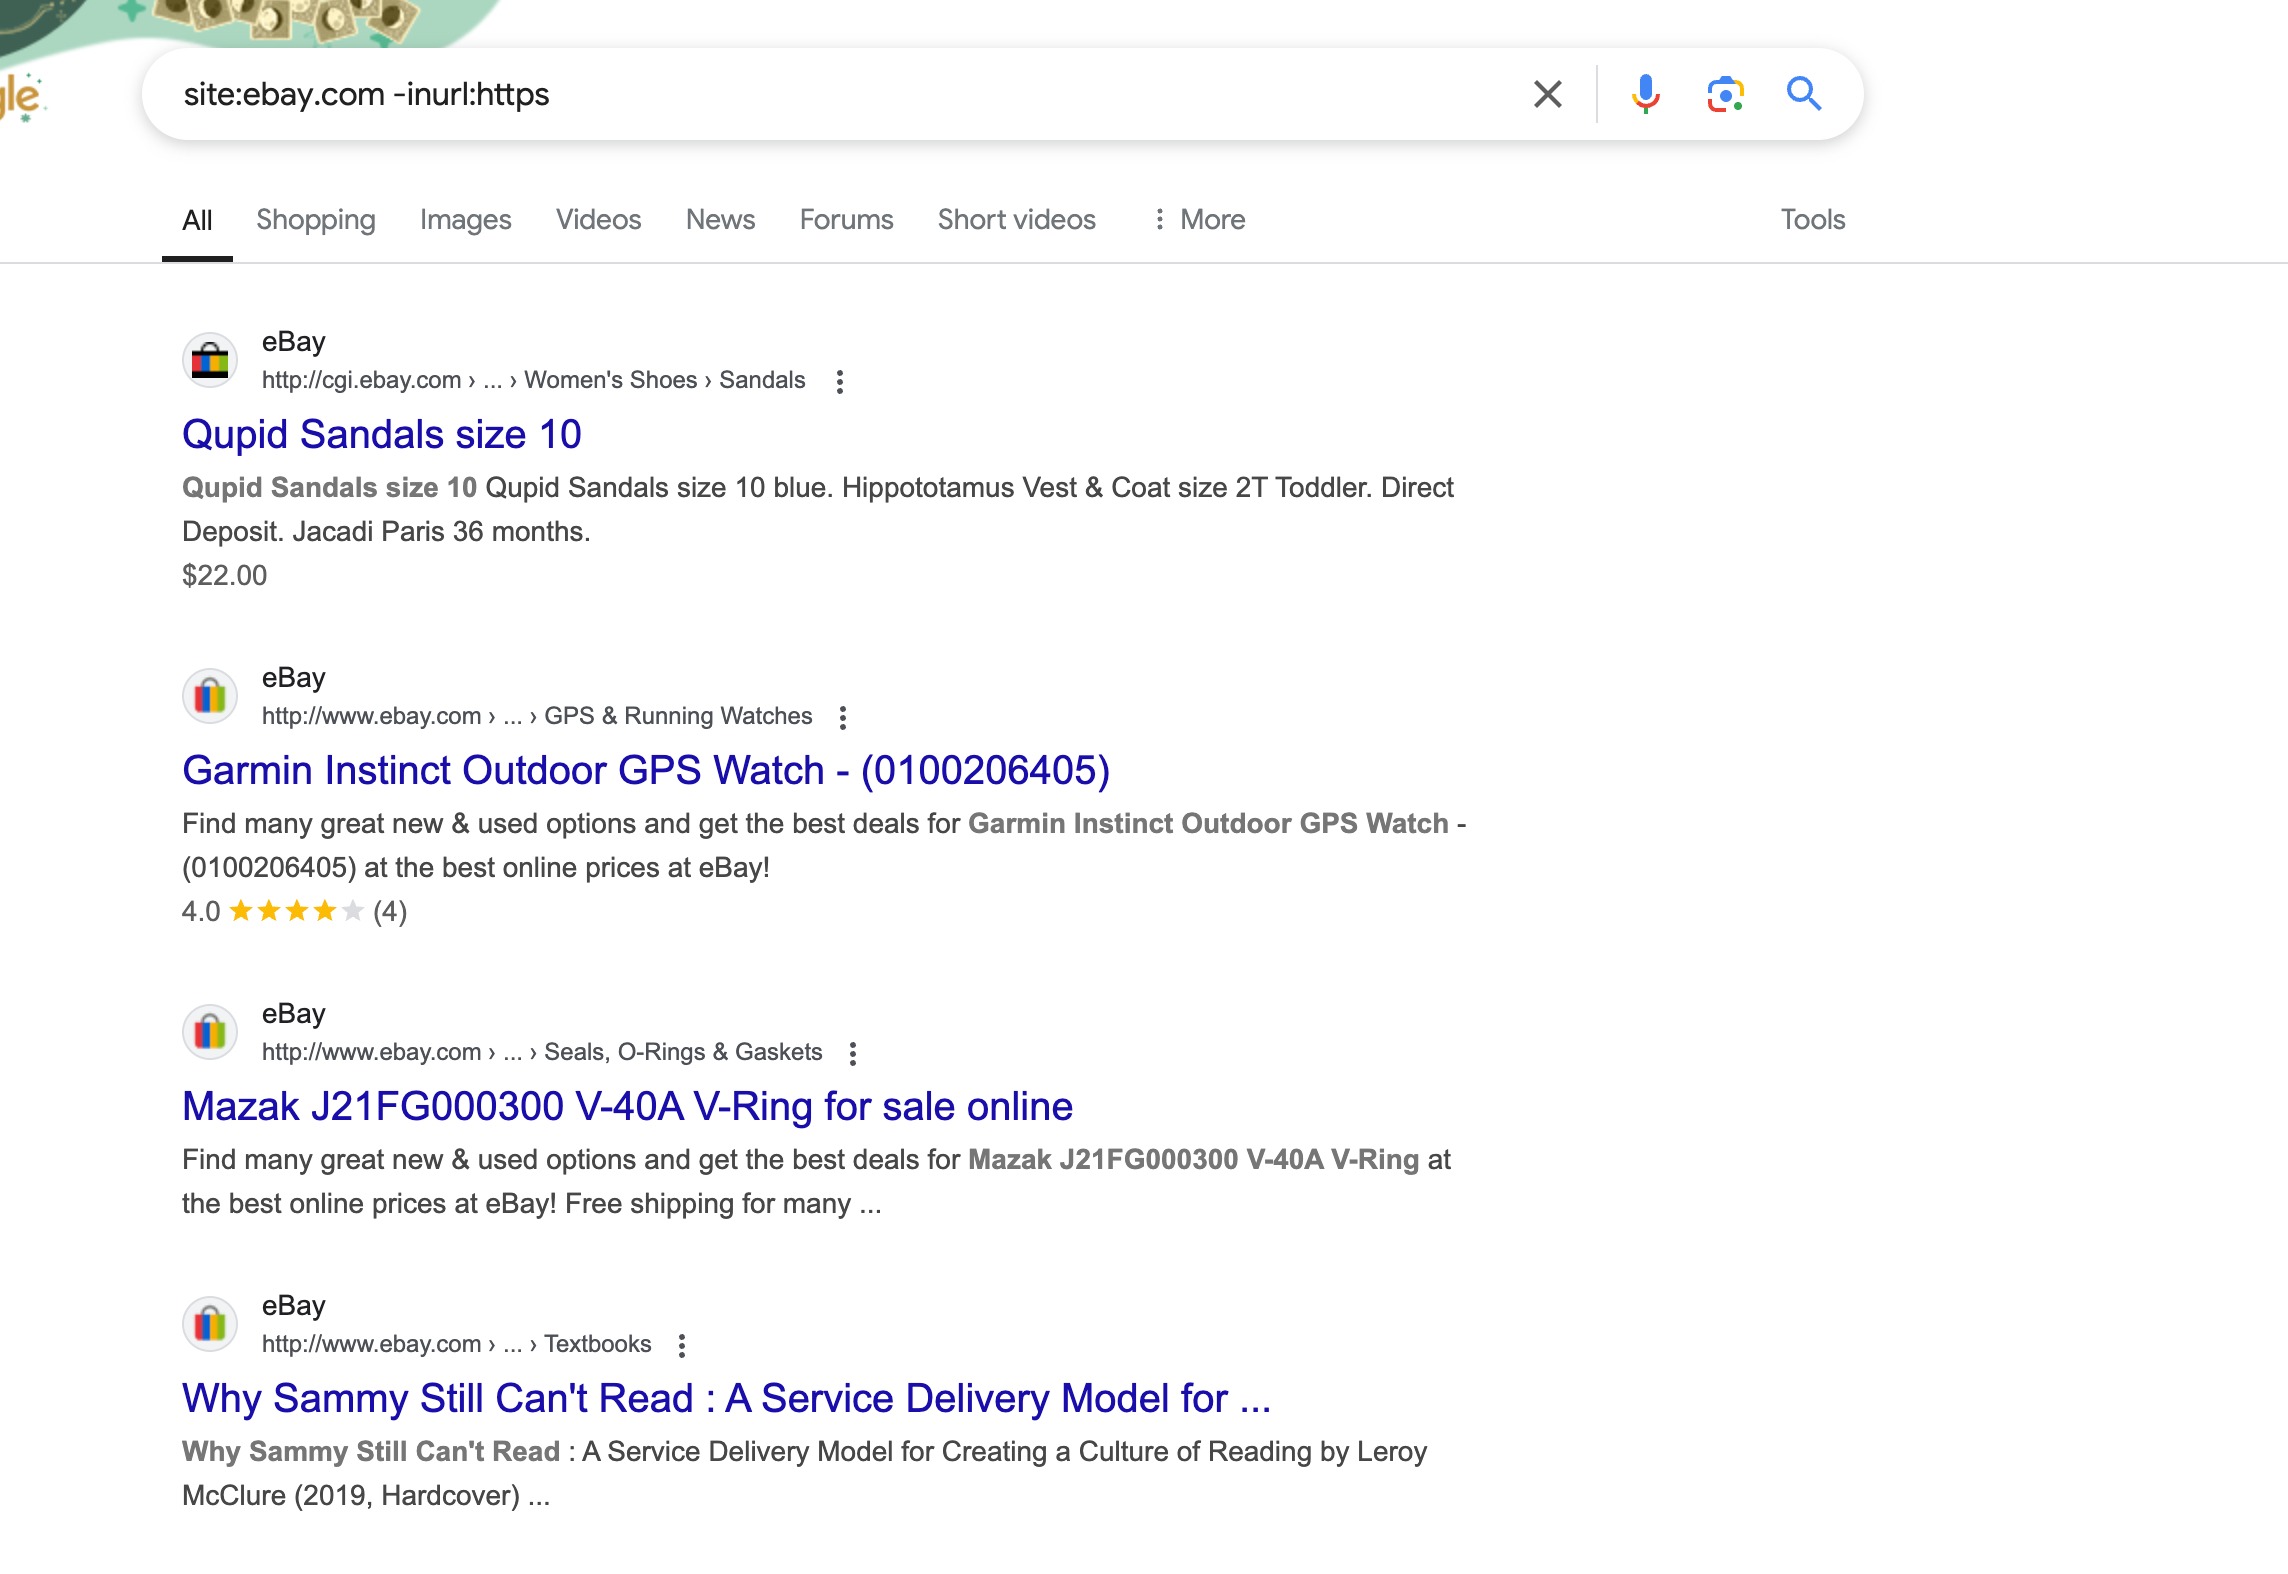Click the eBay favicon beside Sandals result
The width and height of the screenshot is (2288, 1574).
click(210, 360)
